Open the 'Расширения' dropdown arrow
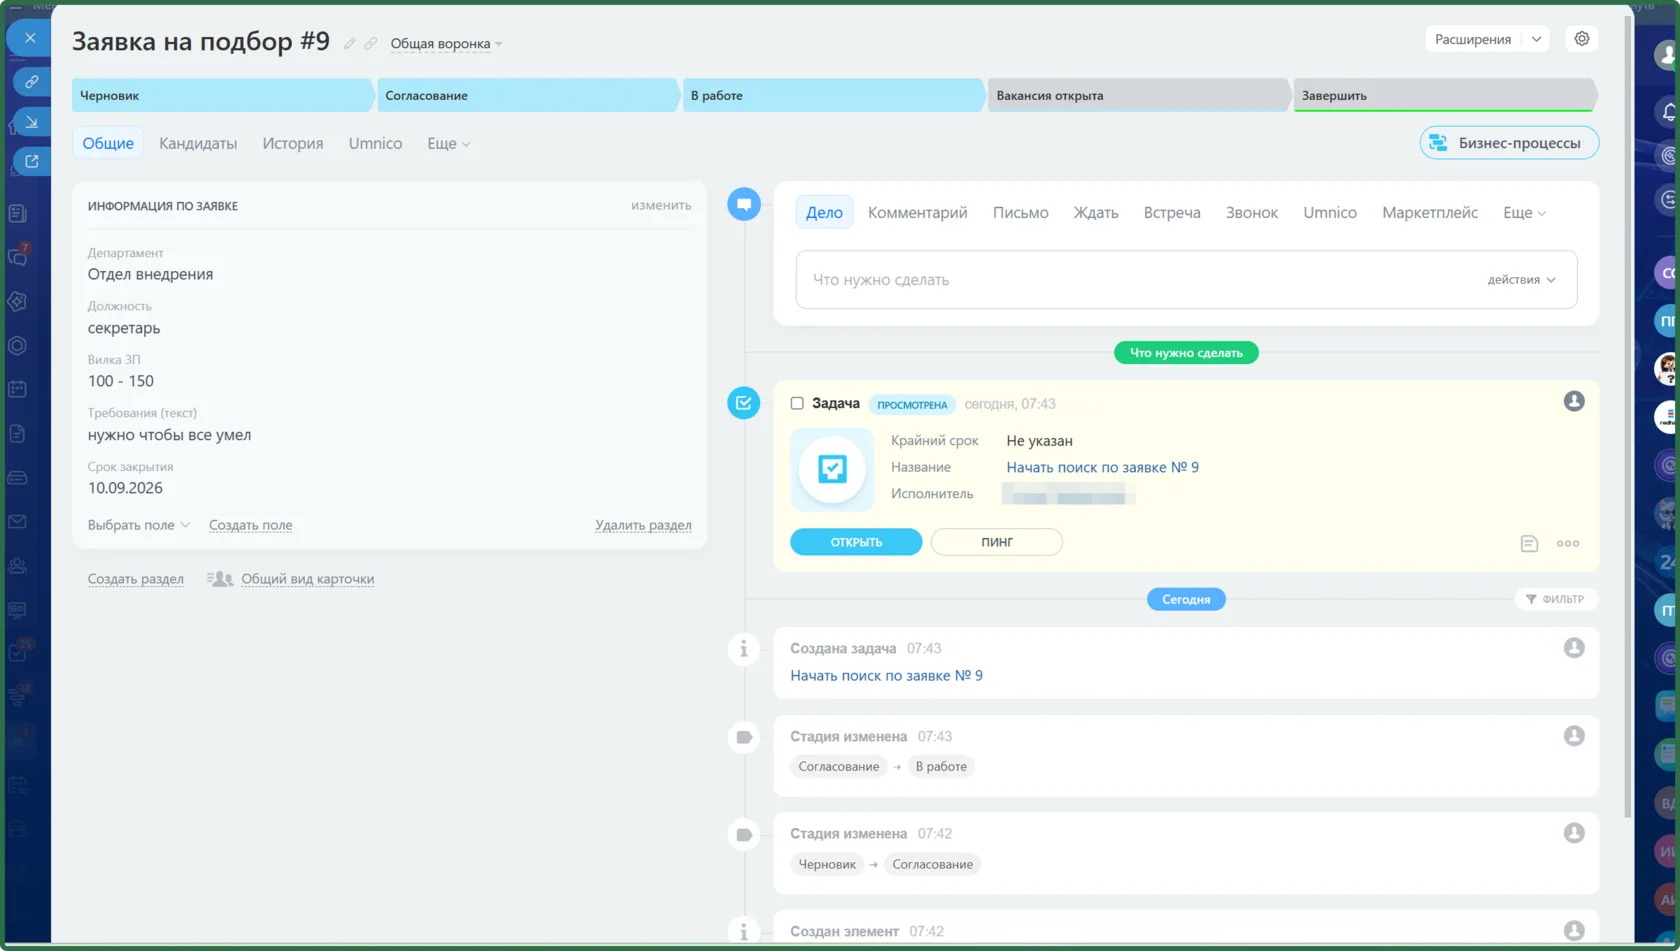1680x951 pixels. pos(1536,39)
